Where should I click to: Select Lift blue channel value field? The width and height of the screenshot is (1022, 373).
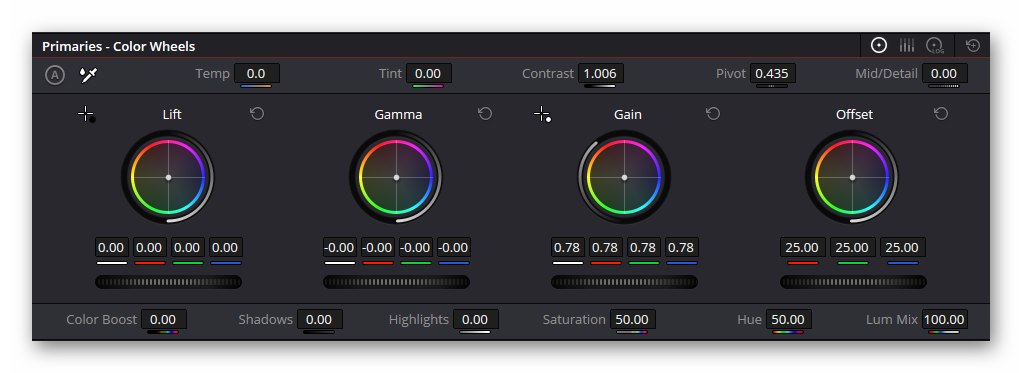pos(226,248)
